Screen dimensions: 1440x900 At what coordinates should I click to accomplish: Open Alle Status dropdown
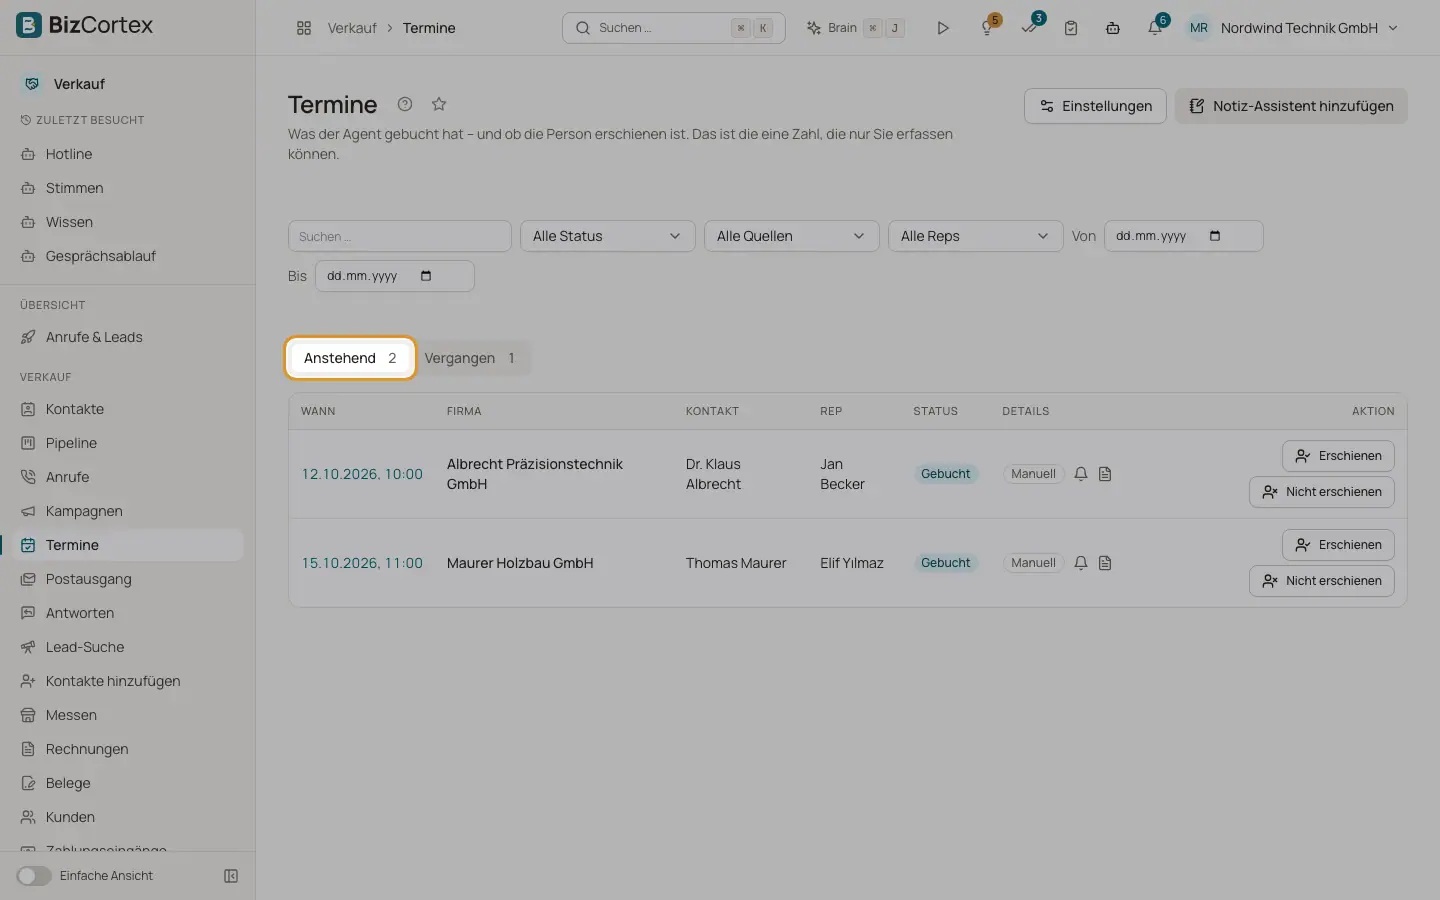(x=607, y=236)
